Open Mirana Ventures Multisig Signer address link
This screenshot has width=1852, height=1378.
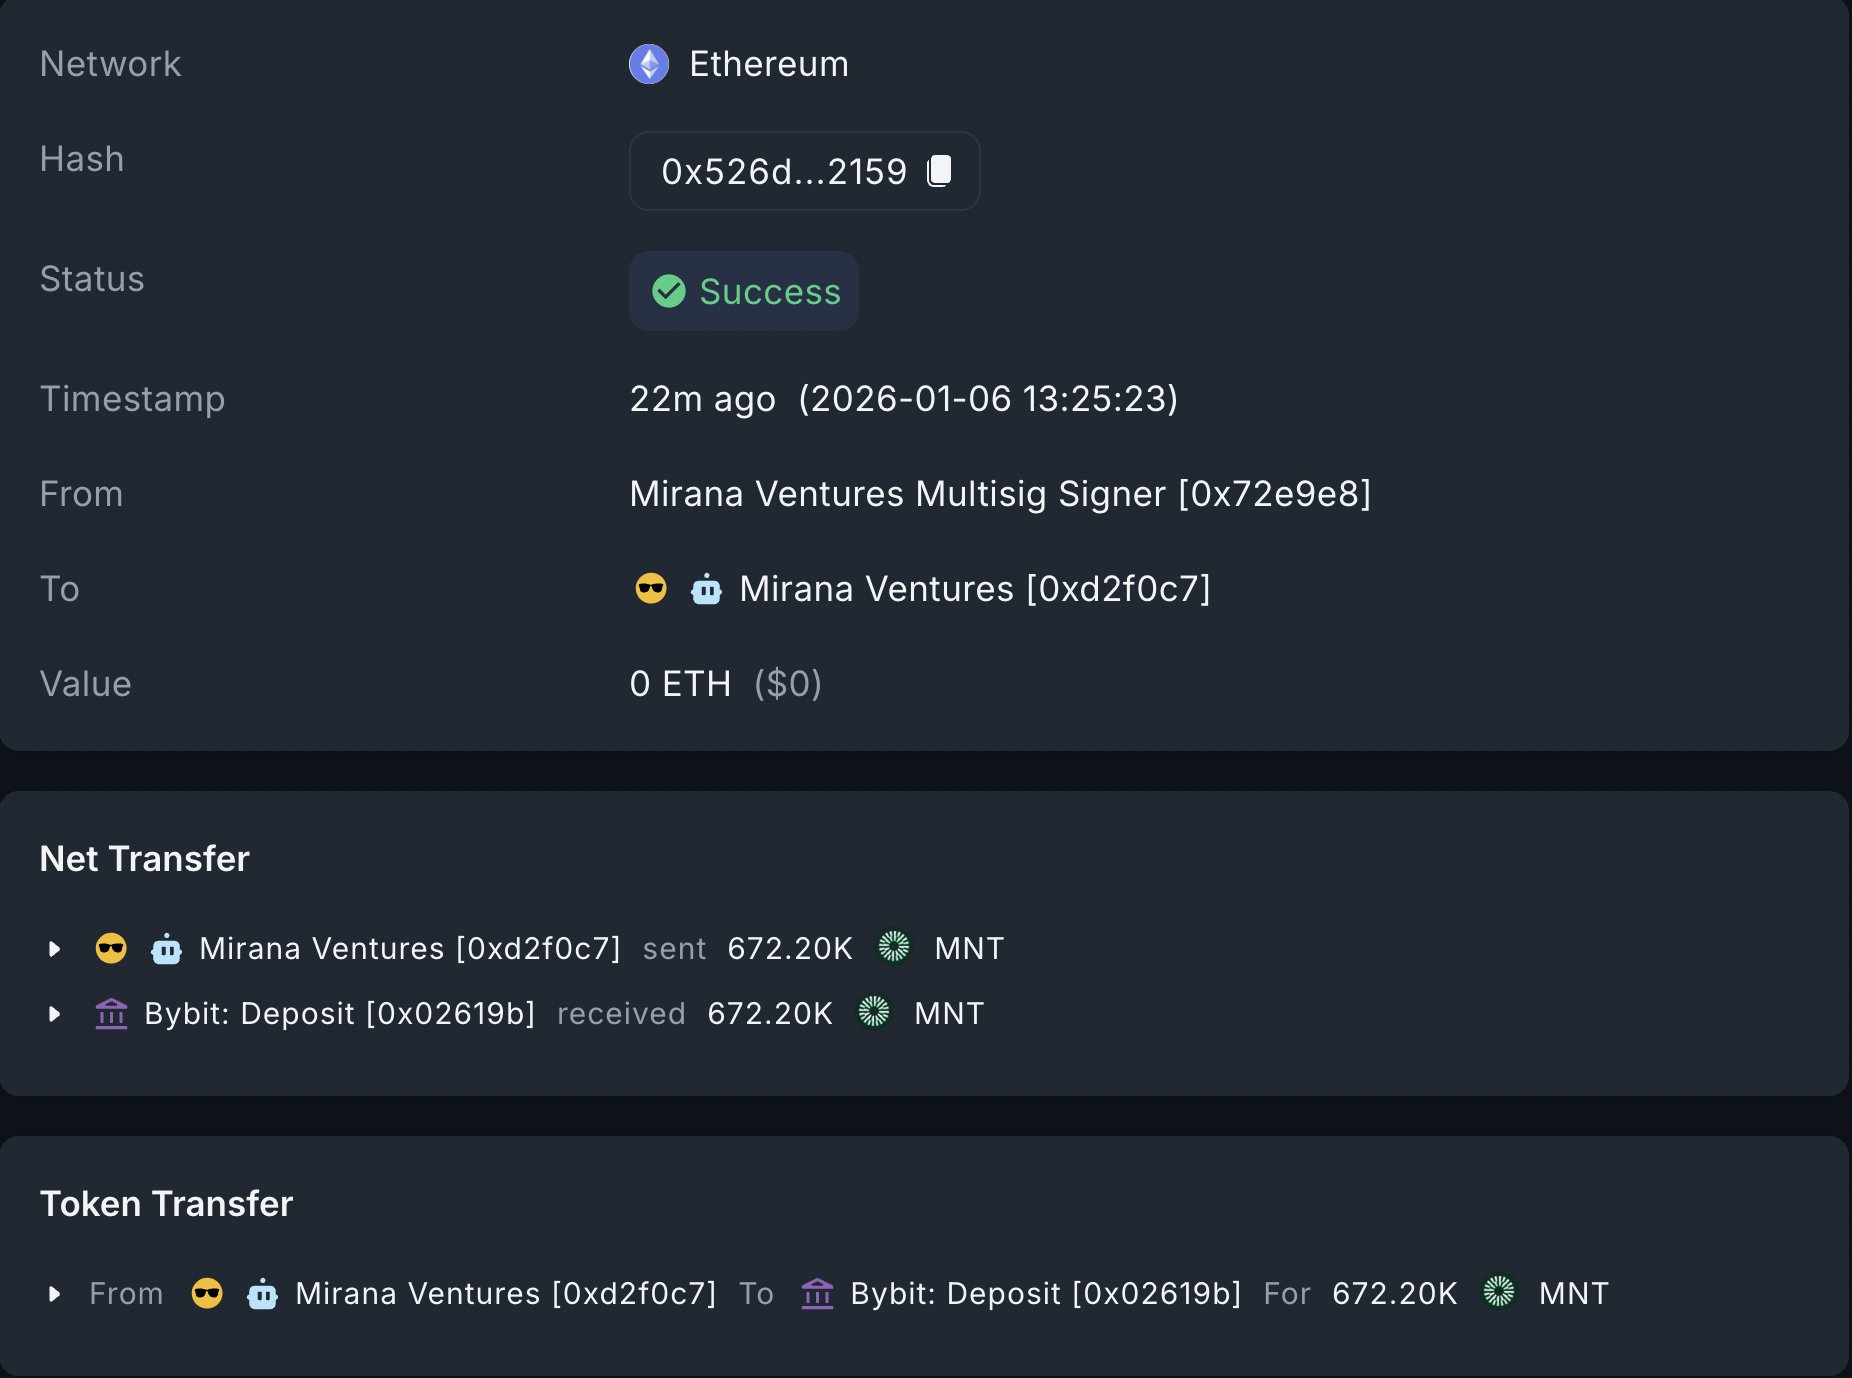pyautogui.click(x=1000, y=494)
